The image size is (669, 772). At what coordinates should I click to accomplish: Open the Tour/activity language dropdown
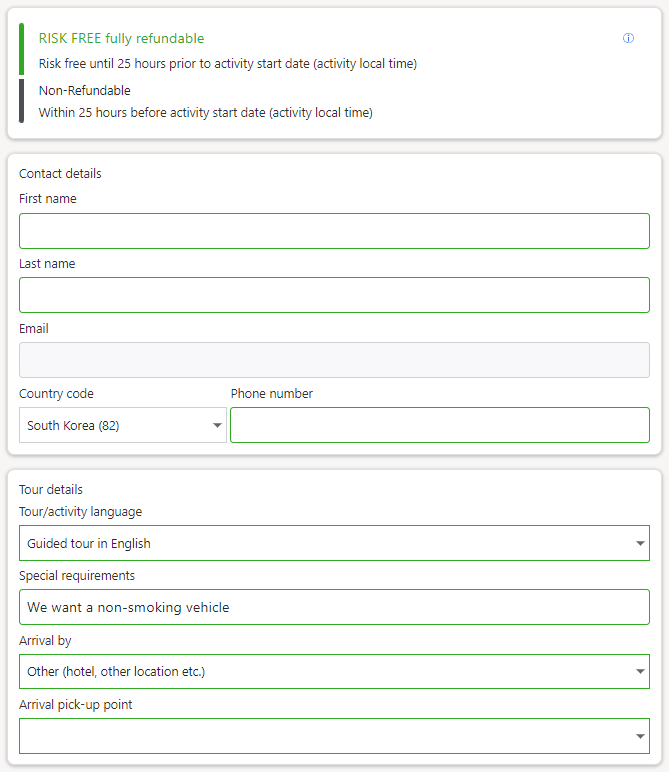(334, 543)
